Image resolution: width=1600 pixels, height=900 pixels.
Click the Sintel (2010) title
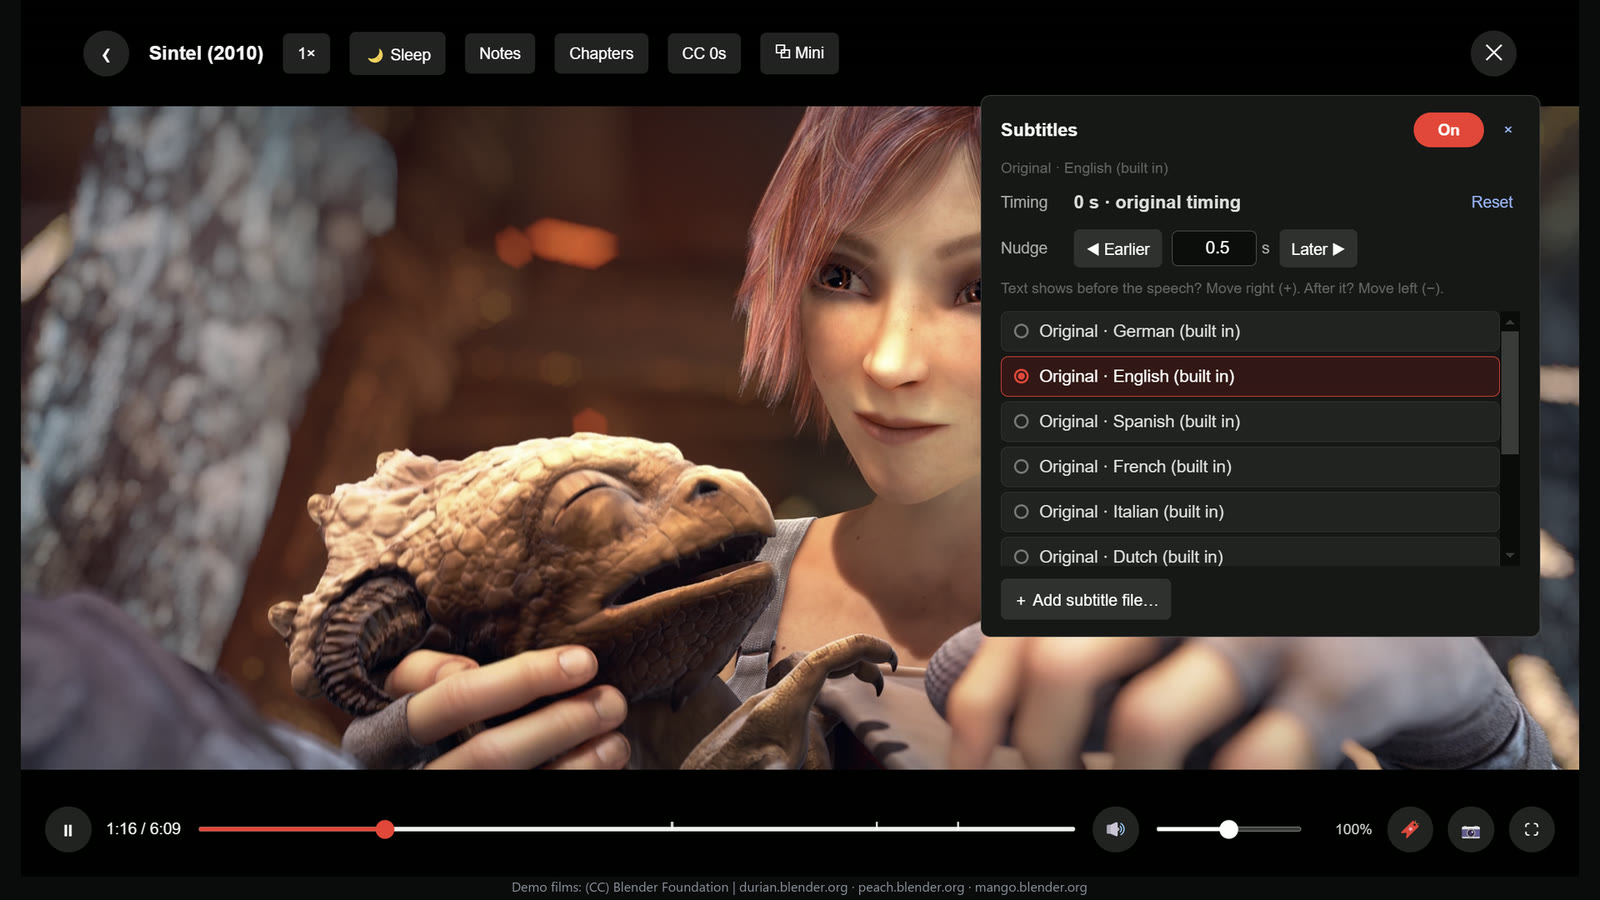point(206,53)
